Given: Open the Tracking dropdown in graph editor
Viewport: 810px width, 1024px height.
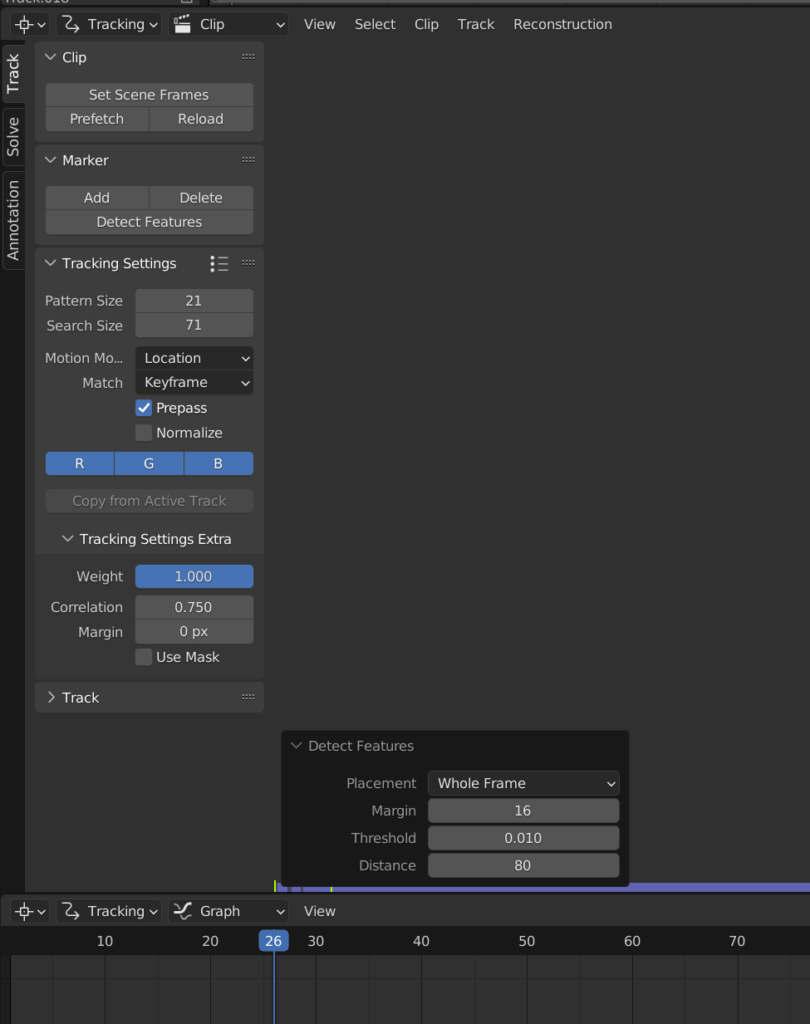Looking at the screenshot, I should 109,911.
